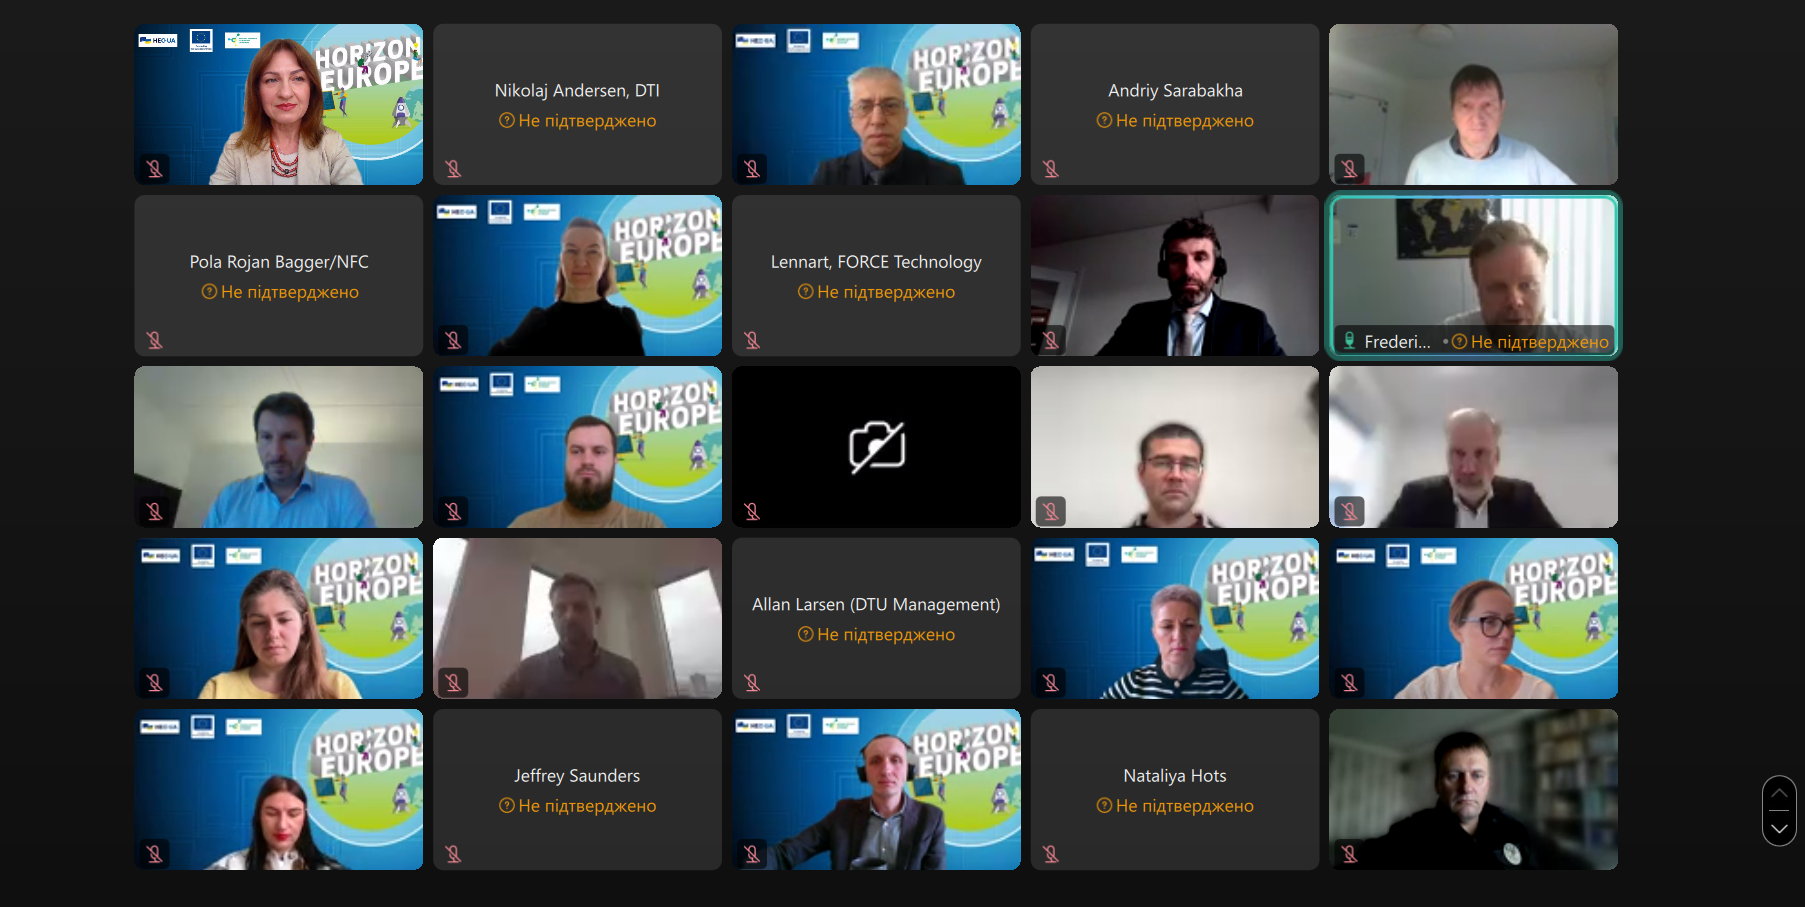Show previous page with up chevron
Image resolution: width=1805 pixels, height=907 pixels.
click(1779, 793)
